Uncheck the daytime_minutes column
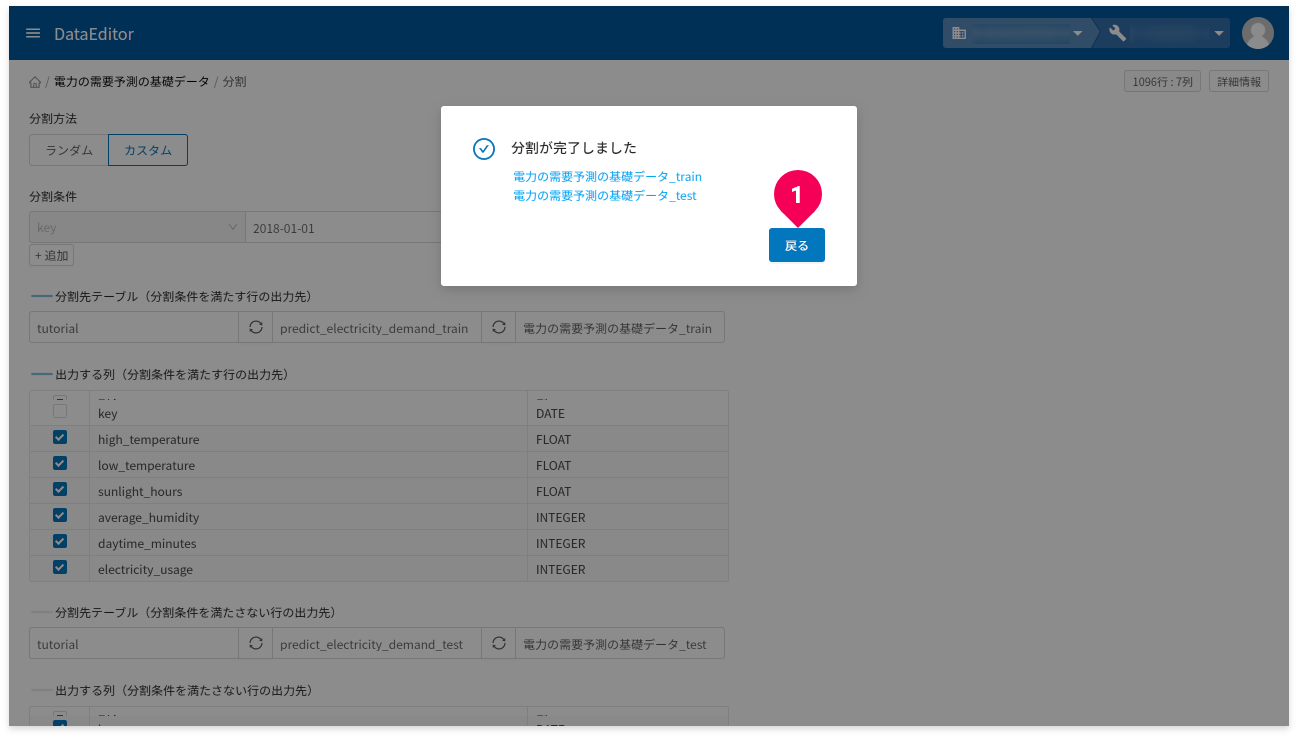 point(60,542)
